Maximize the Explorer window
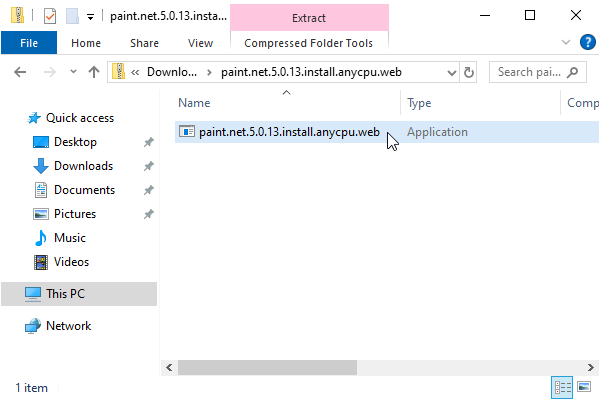The width and height of the screenshot is (600, 400). click(530, 15)
